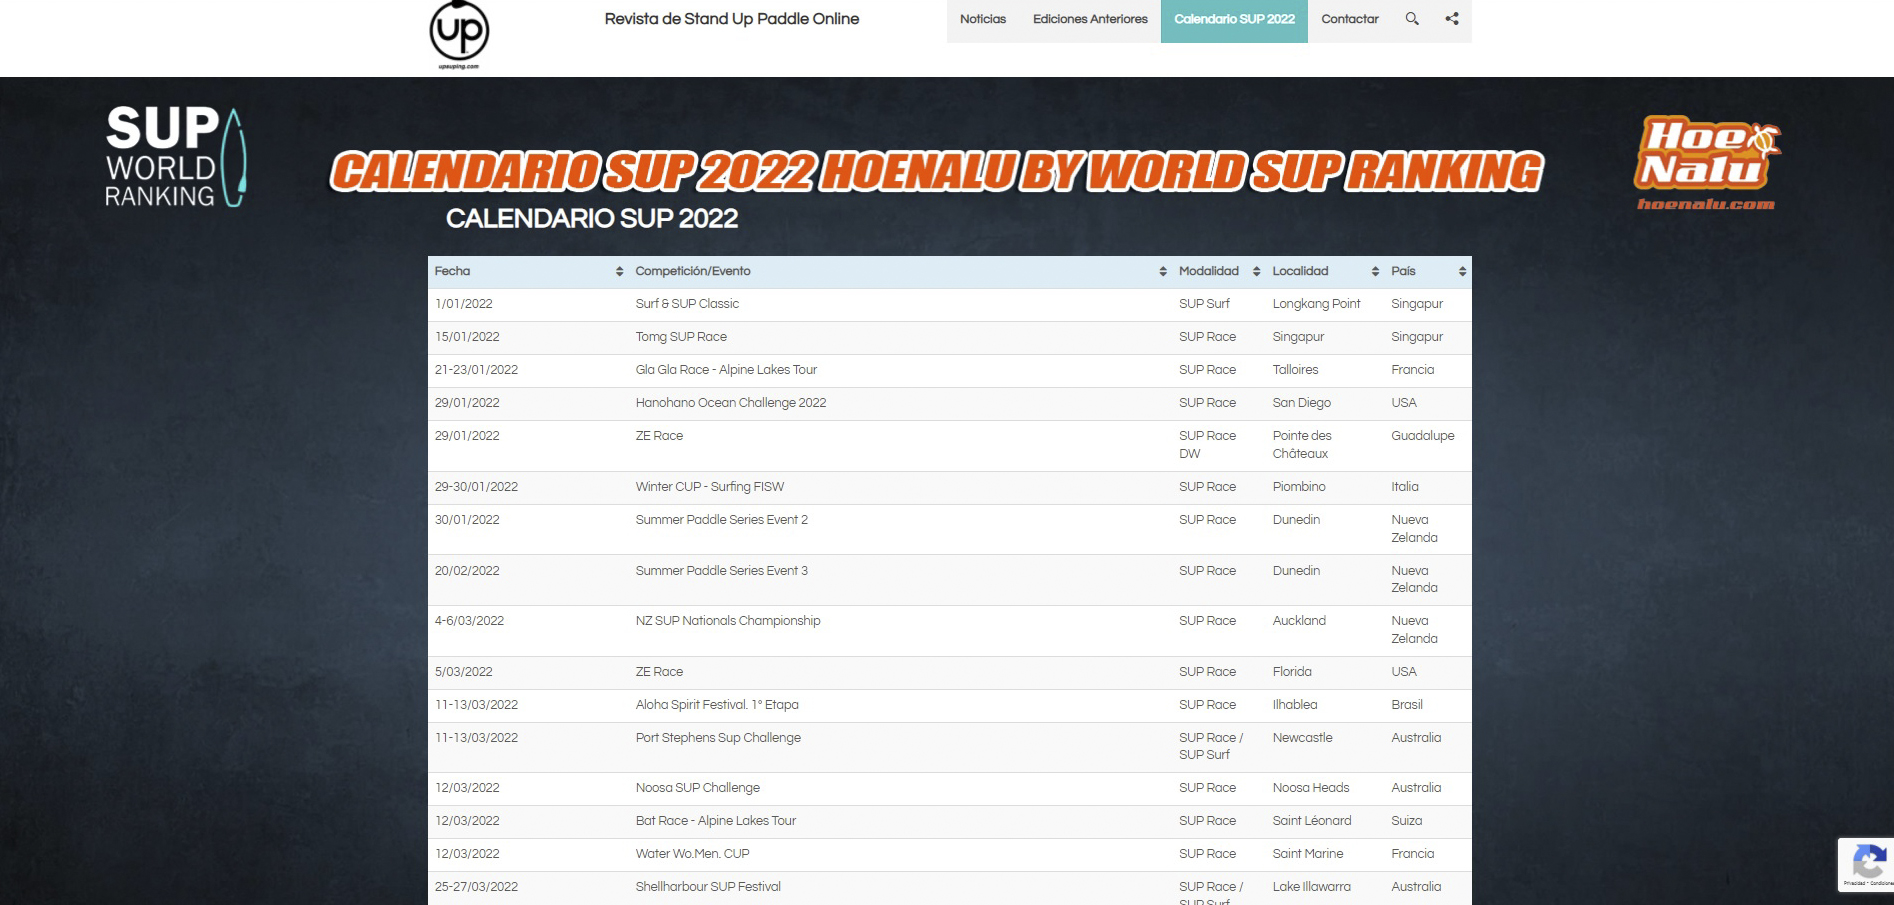Open the Ediciones Anteriores section

[x=1089, y=19]
